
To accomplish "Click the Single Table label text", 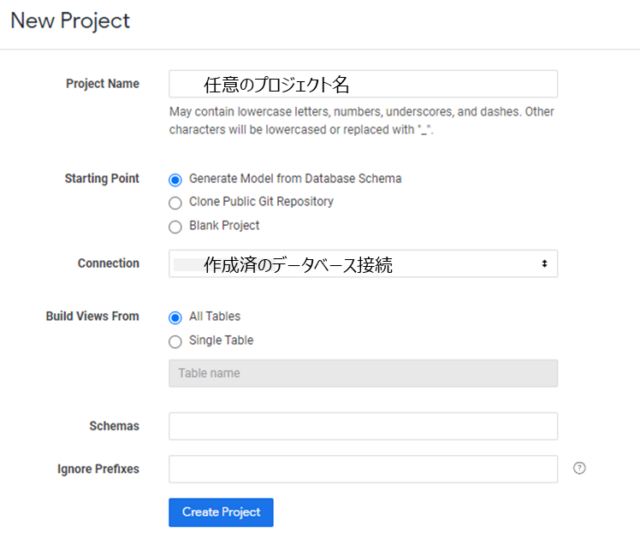I will 221,340.
